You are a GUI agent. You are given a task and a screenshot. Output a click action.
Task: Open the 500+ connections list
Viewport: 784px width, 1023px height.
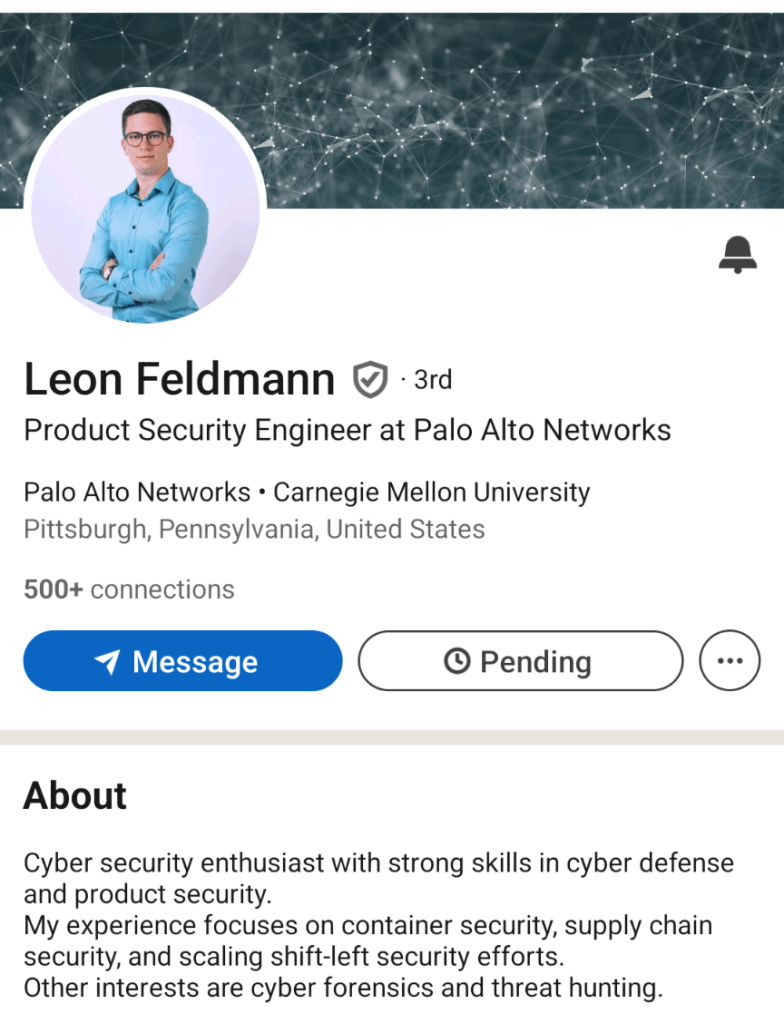point(129,590)
